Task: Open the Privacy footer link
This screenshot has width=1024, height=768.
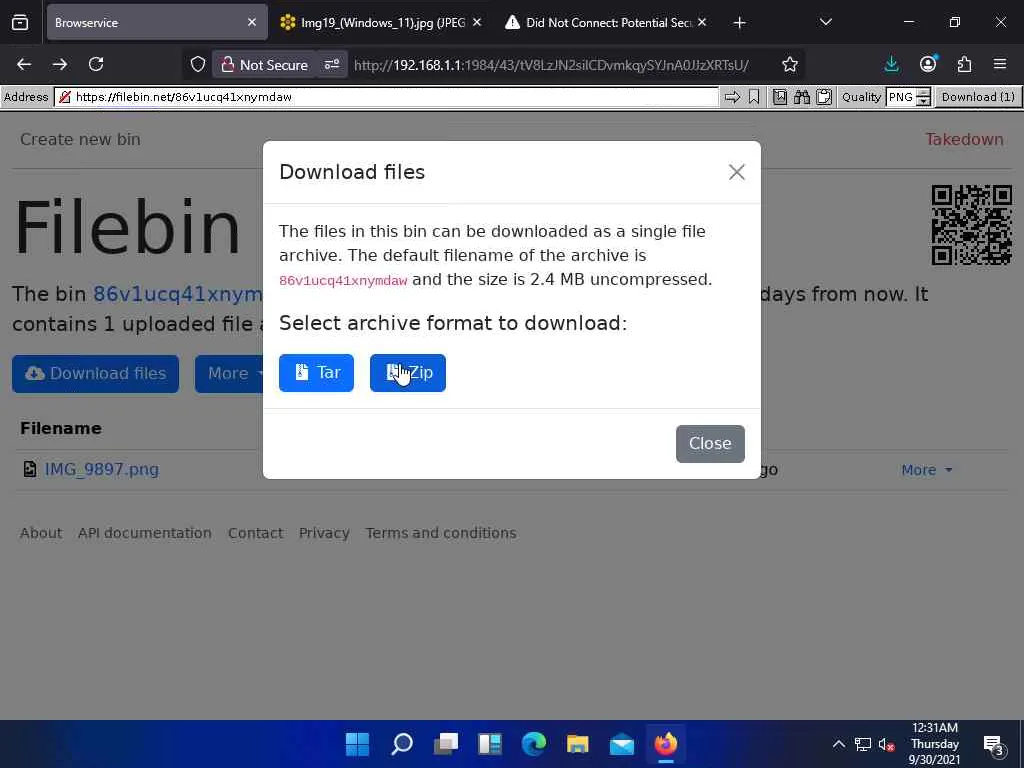Action: [324, 533]
